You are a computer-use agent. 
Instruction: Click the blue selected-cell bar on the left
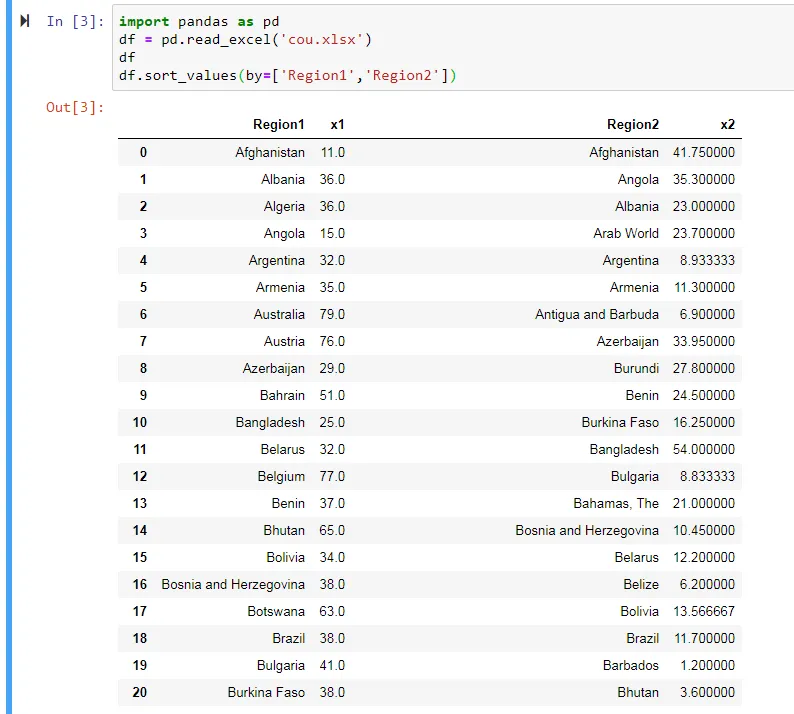tap(9, 357)
